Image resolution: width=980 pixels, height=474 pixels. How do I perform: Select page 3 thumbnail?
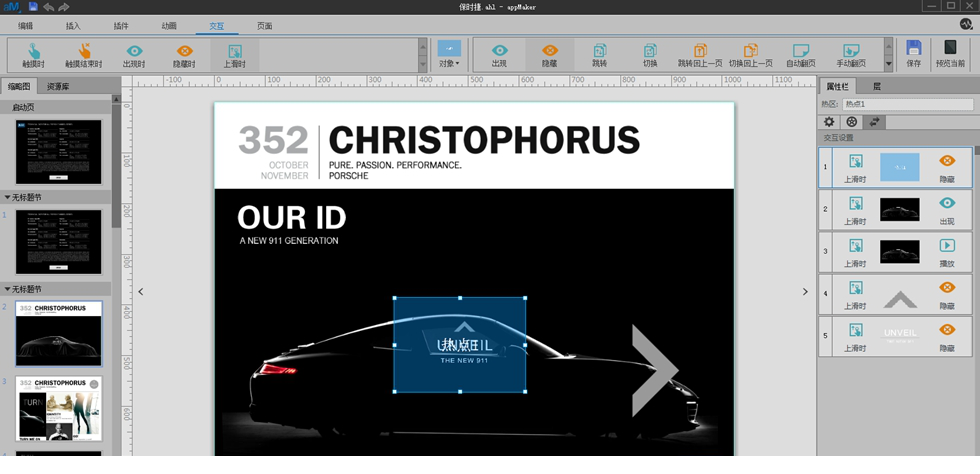point(59,408)
